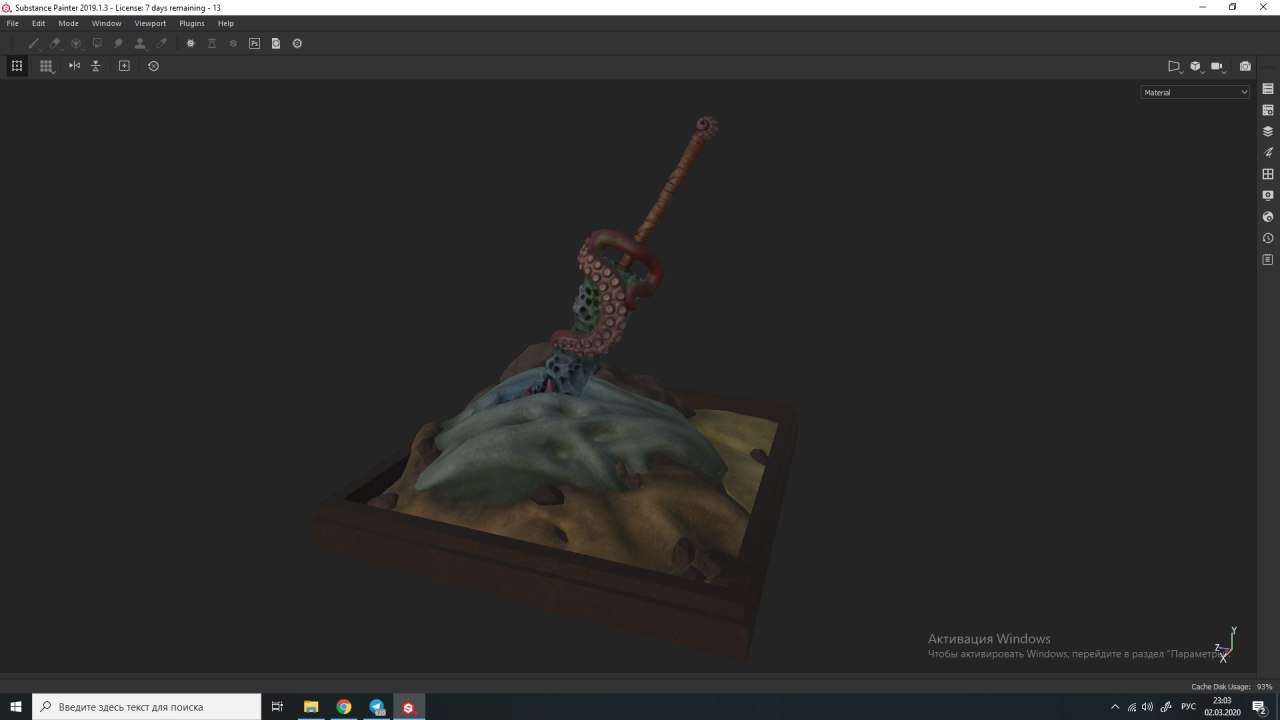Toggle vertical symmetry mirroring
The width and height of the screenshot is (1280, 720).
click(x=96, y=66)
